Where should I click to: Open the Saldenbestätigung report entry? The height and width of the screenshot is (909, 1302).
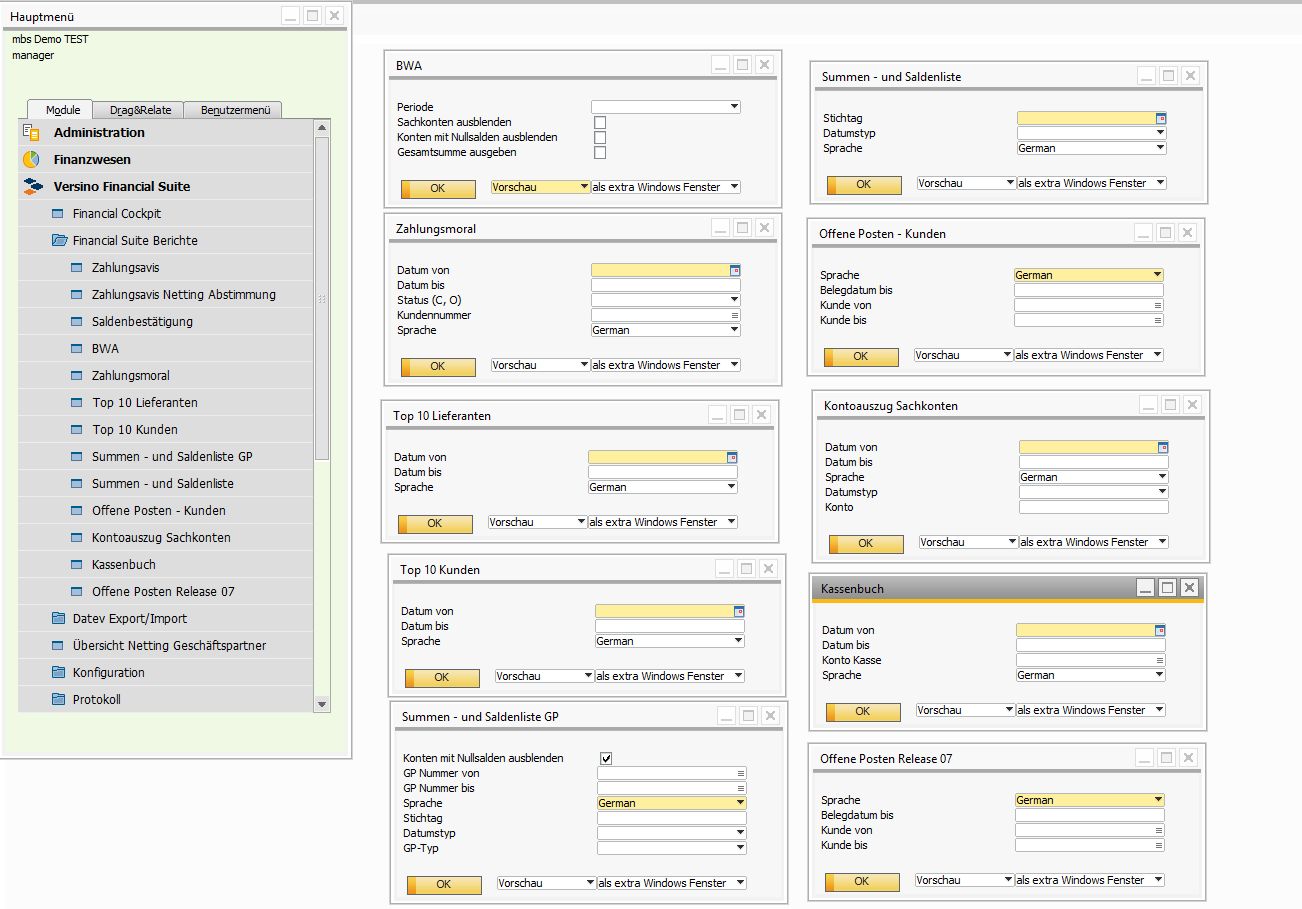[142, 322]
